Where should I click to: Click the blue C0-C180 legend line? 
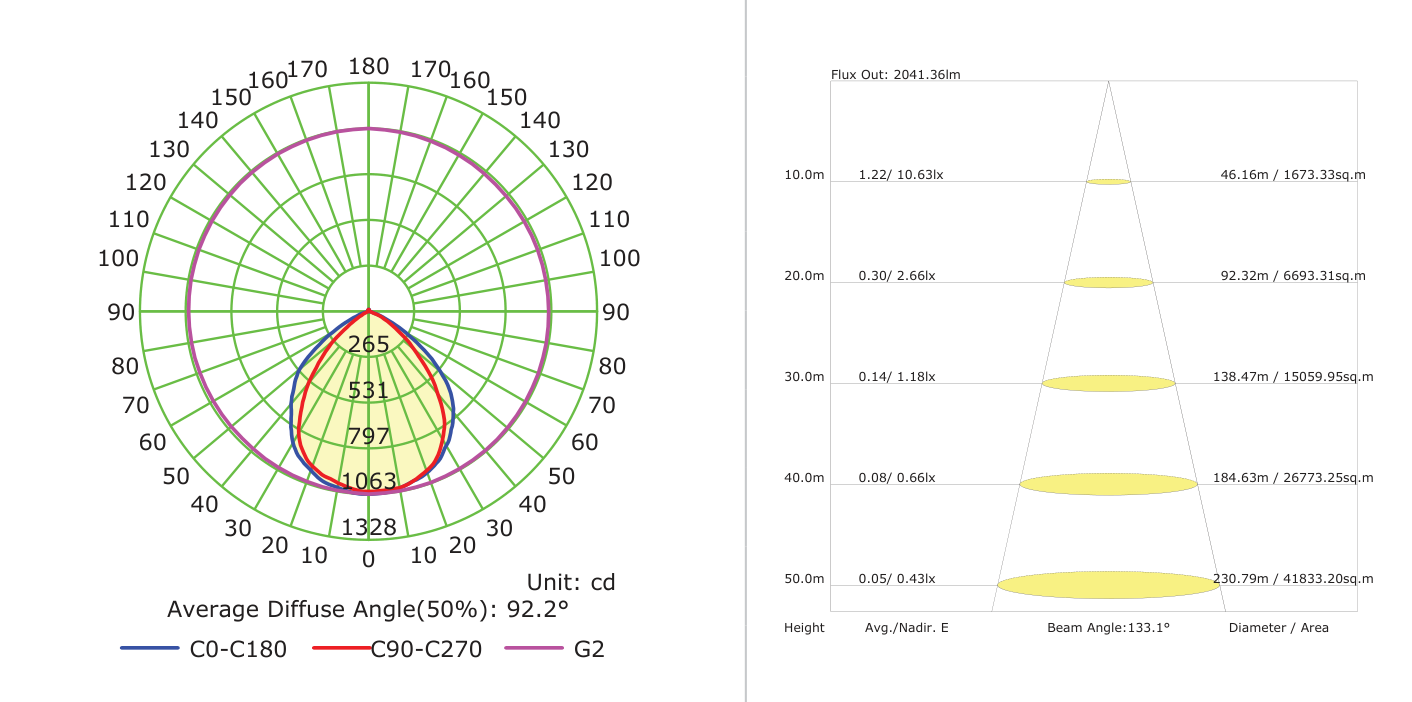[x=150, y=649]
